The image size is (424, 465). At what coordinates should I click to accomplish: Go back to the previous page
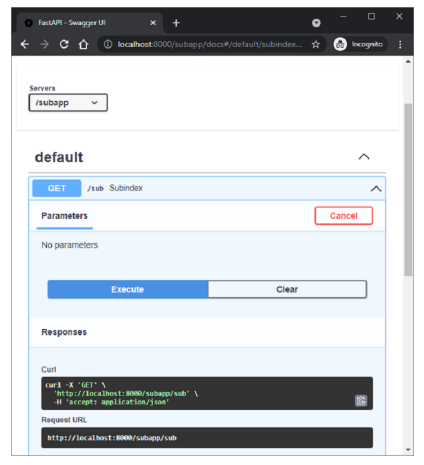tap(25, 44)
